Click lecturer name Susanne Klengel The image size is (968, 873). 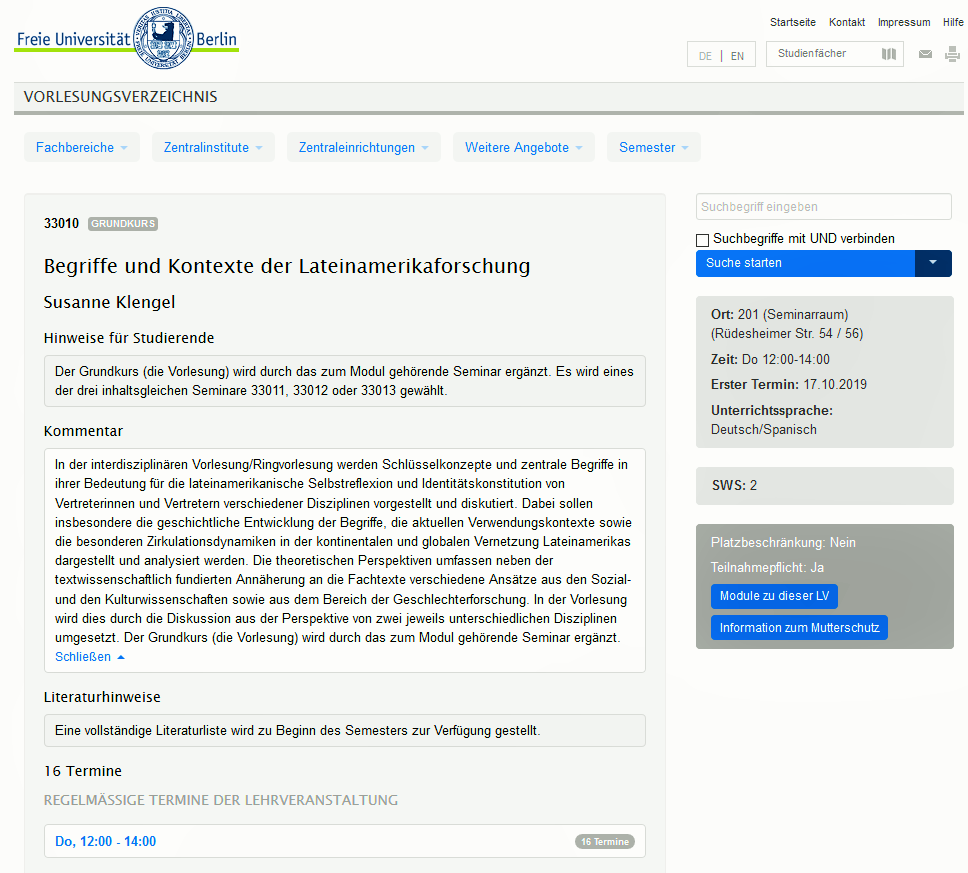(x=109, y=303)
